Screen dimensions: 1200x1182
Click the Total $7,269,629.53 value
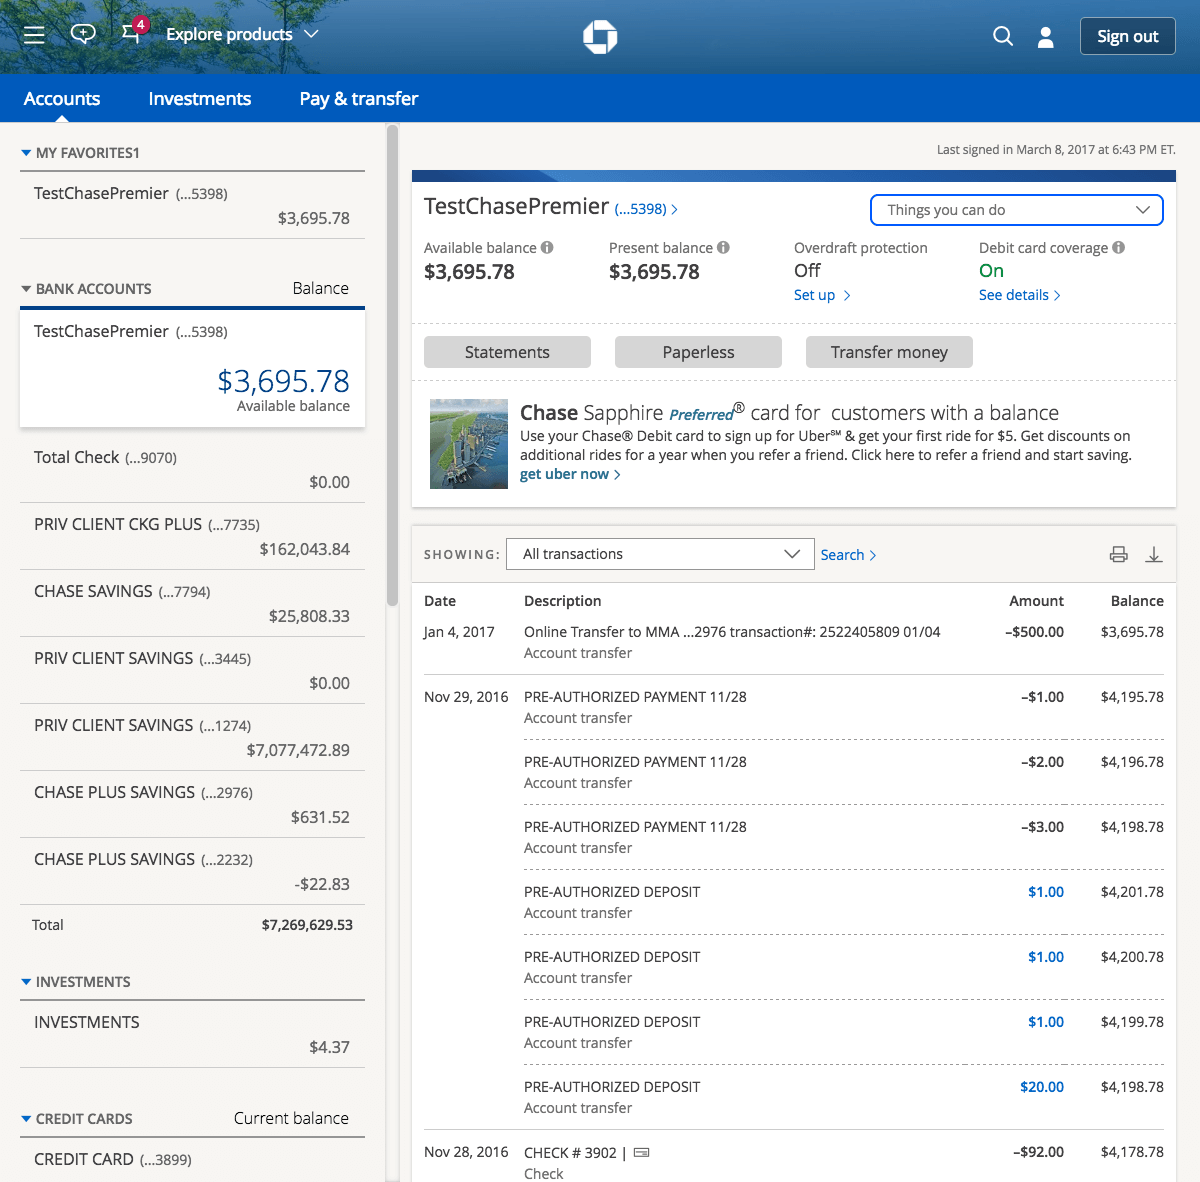(x=307, y=925)
